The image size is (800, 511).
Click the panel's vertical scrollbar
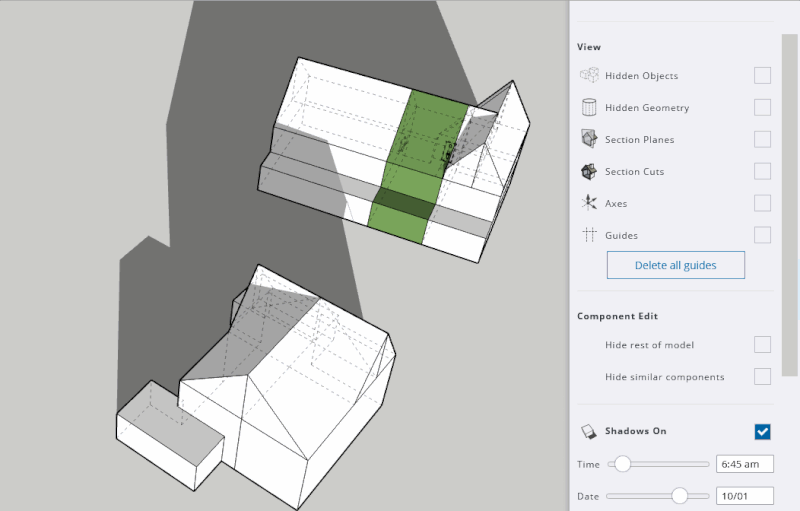(789, 205)
